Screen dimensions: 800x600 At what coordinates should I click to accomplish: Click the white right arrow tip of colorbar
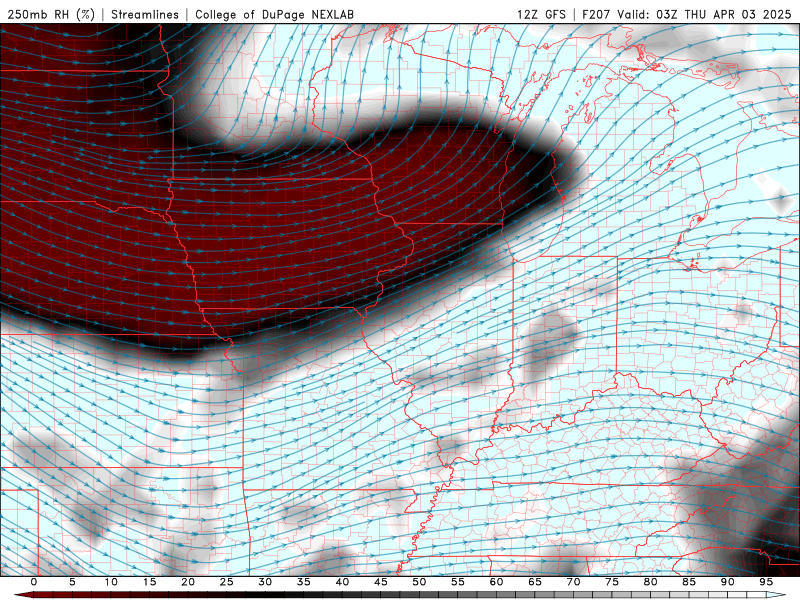777,595
